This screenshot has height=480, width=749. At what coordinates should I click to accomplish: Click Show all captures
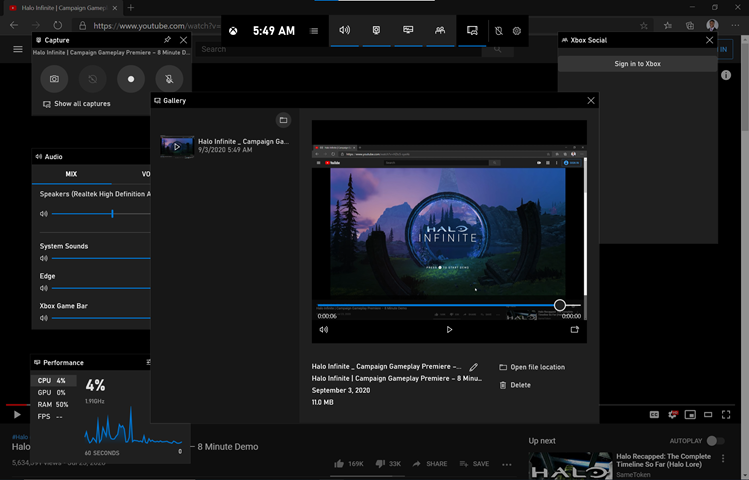click(82, 104)
